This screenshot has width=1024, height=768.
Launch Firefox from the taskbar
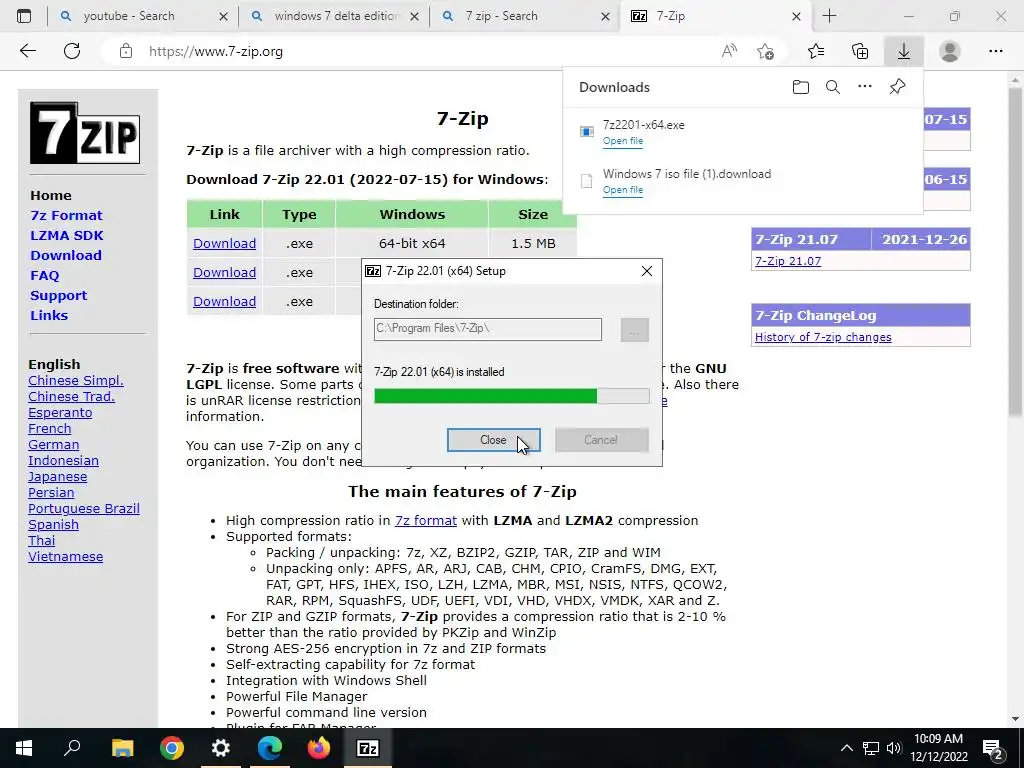319,748
